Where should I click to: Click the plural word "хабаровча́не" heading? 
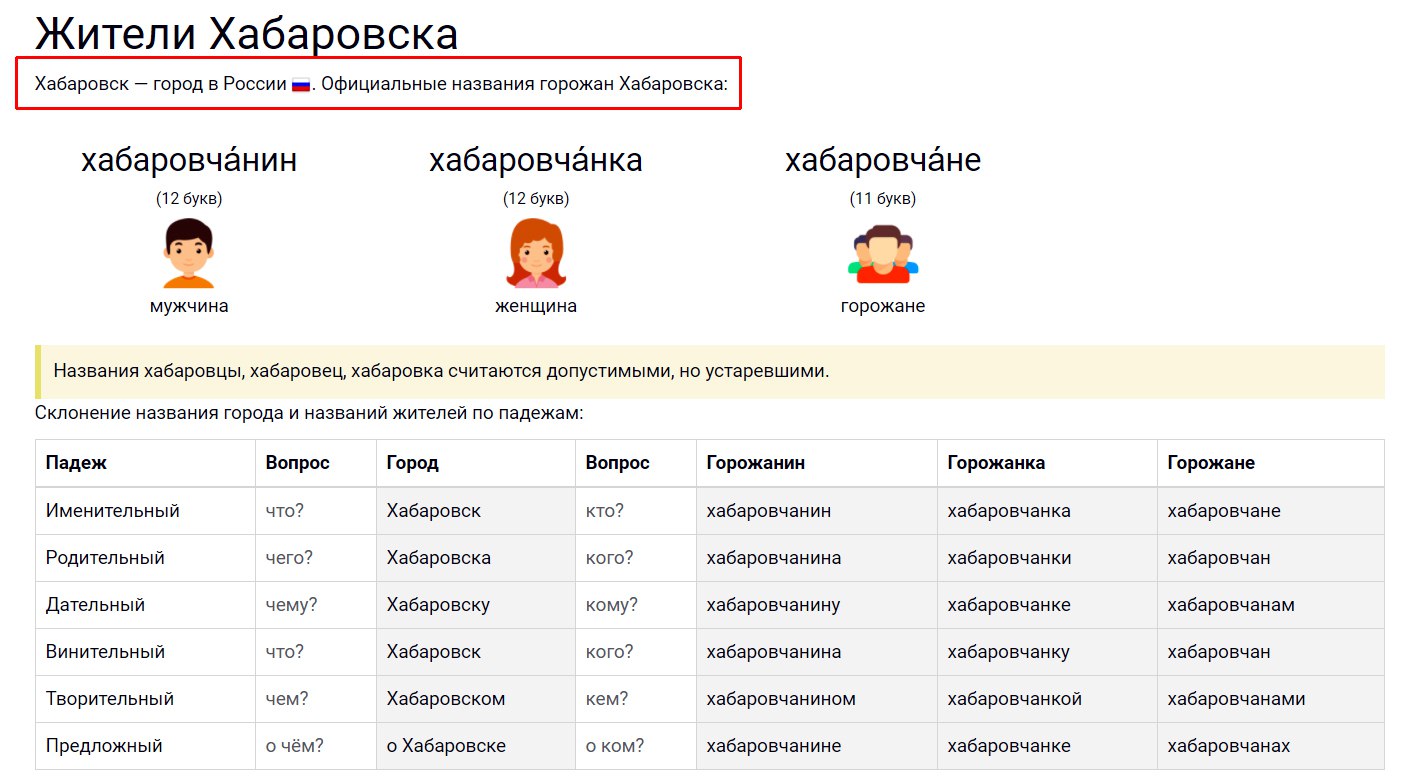tap(883, 160)
